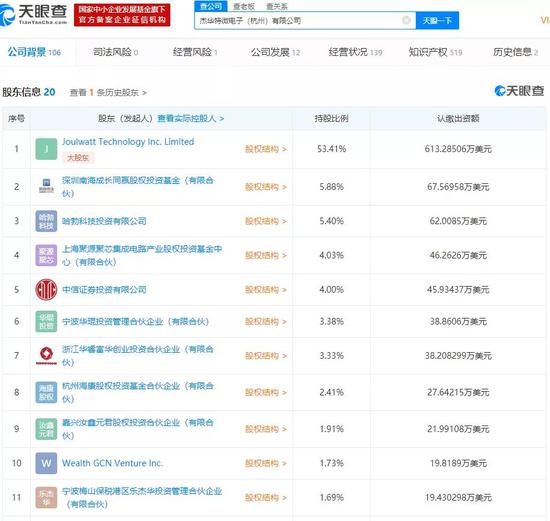
Task: Click the 哈勃科技 shareholder logo icon
Action: (46, 221)
